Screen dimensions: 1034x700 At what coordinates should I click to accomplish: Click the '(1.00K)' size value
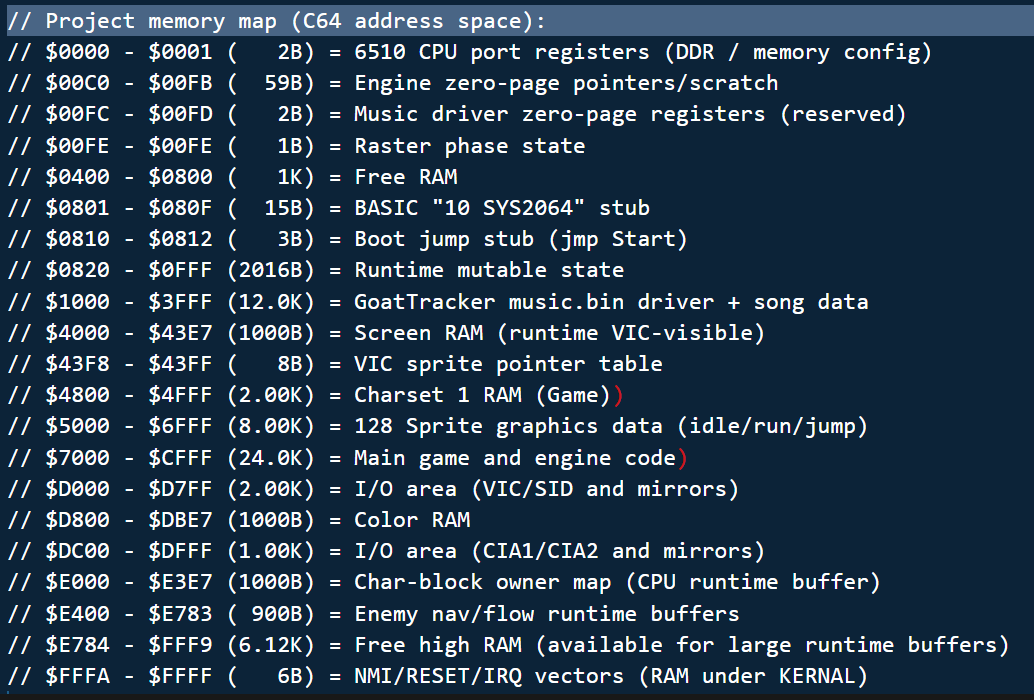coord(270,551)
